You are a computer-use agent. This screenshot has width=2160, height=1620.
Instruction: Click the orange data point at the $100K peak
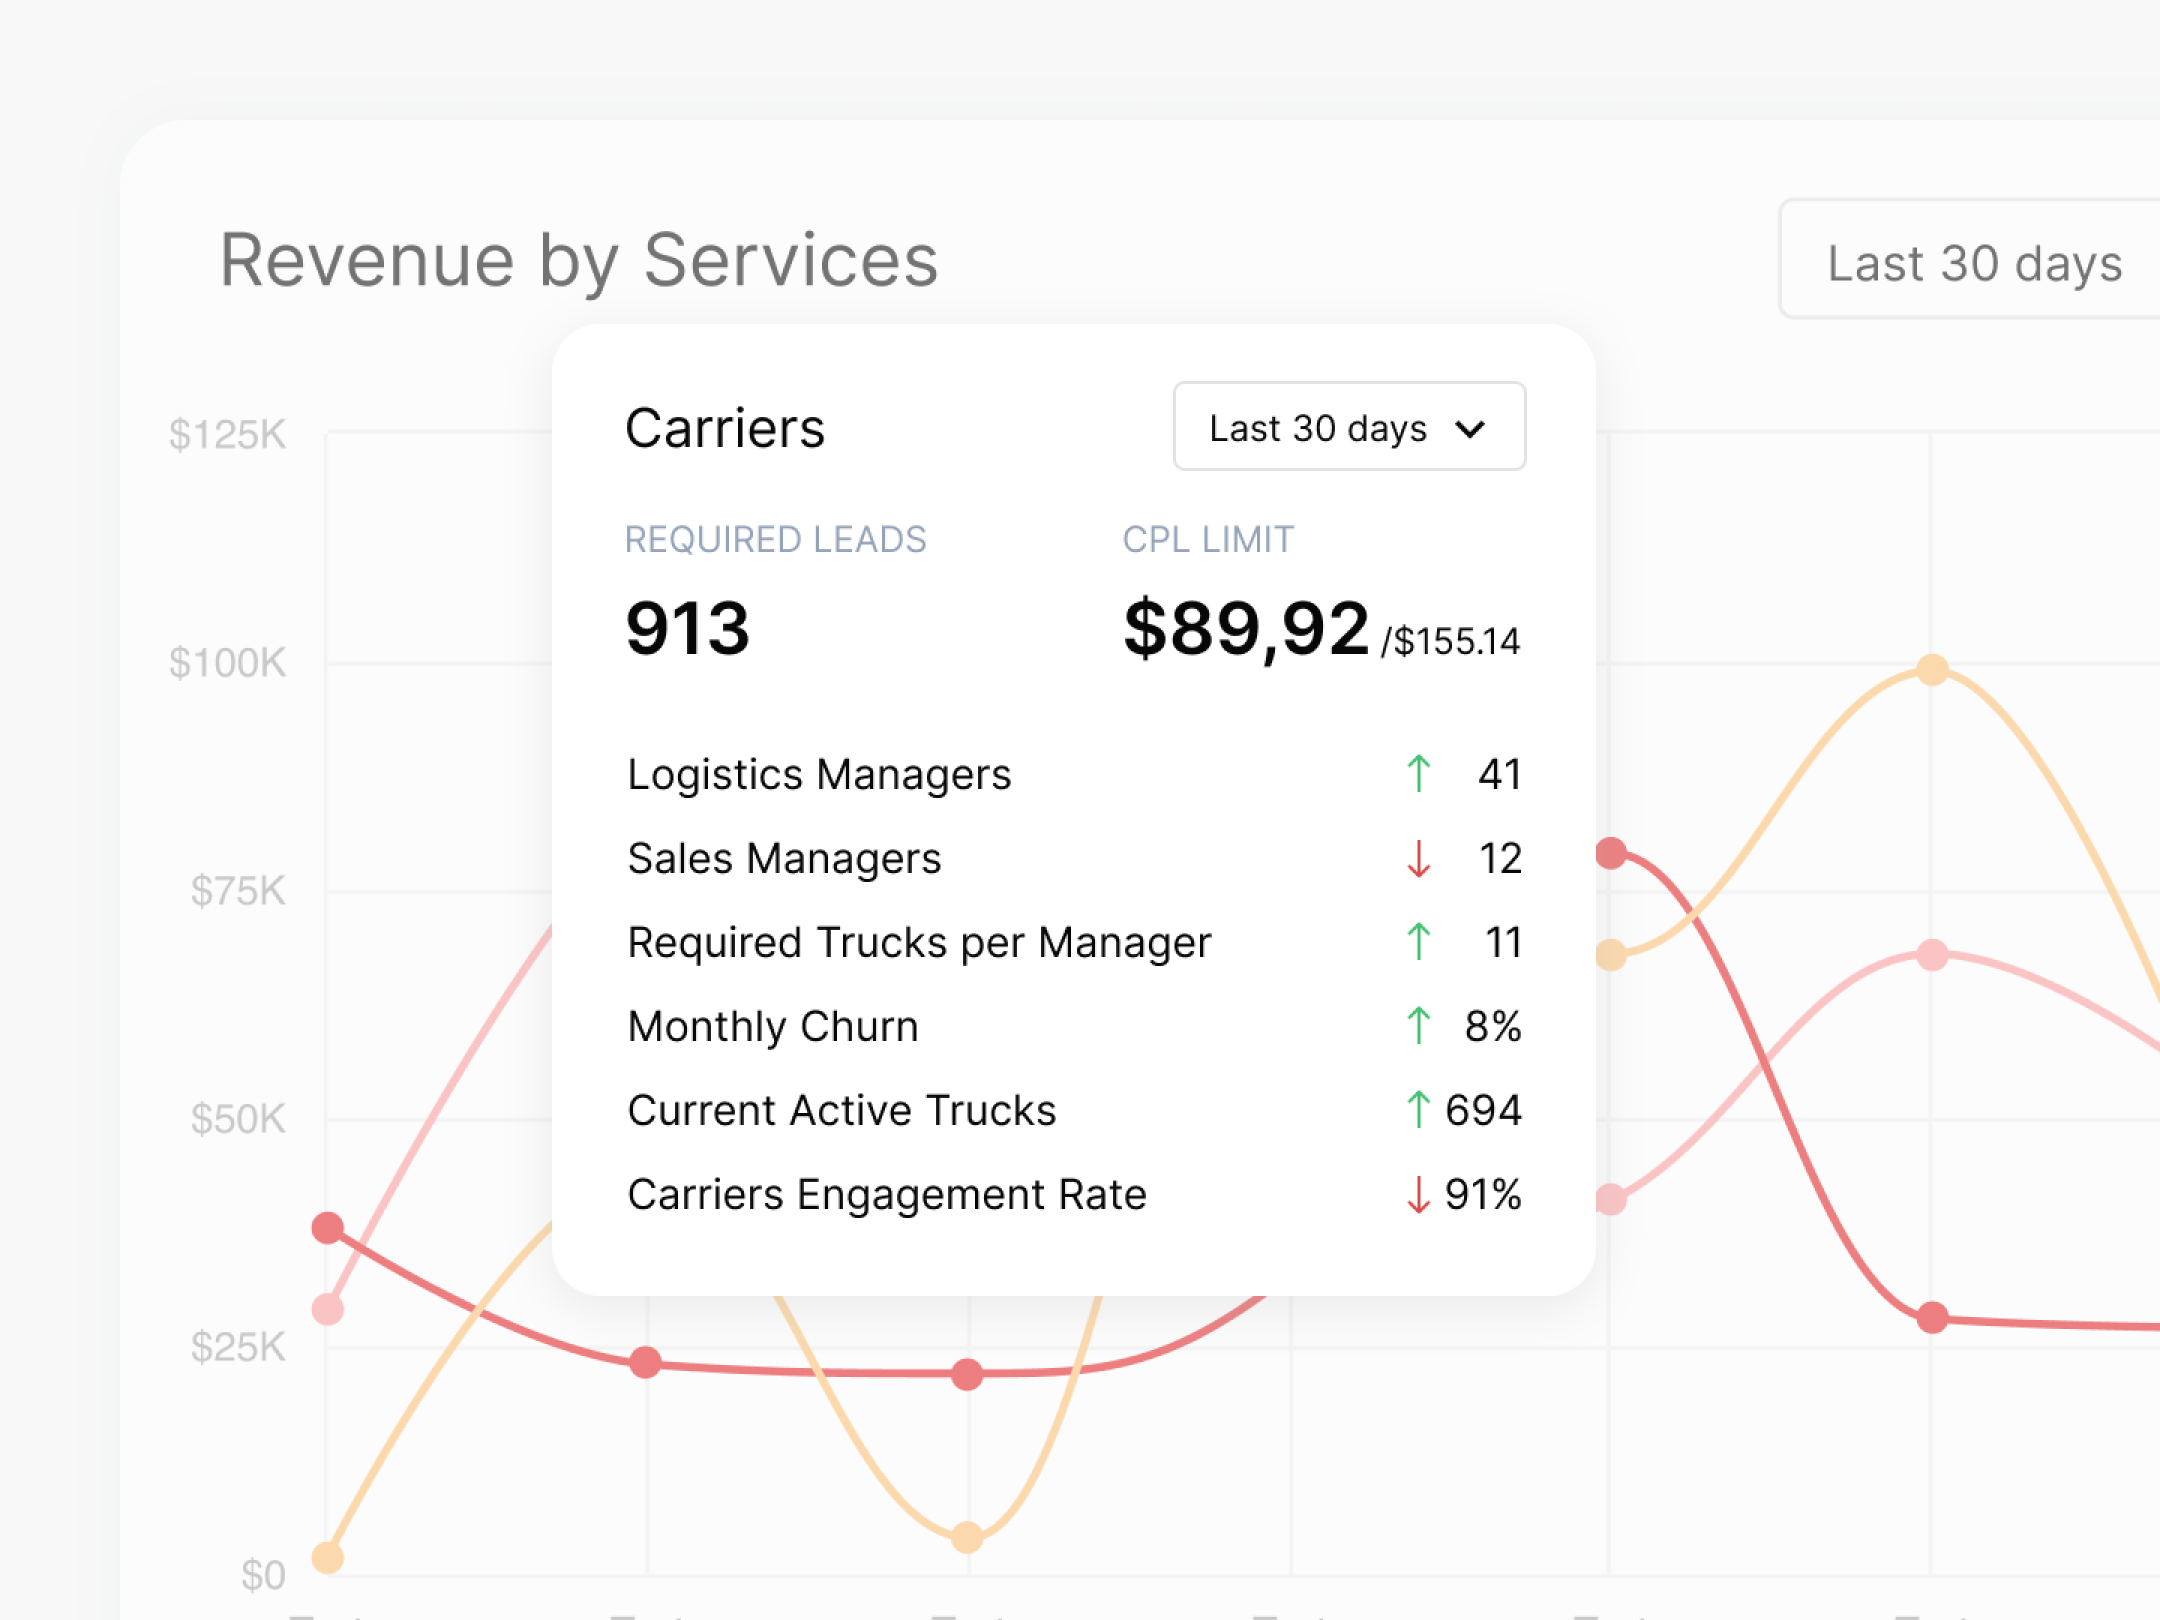(1932, 669)
